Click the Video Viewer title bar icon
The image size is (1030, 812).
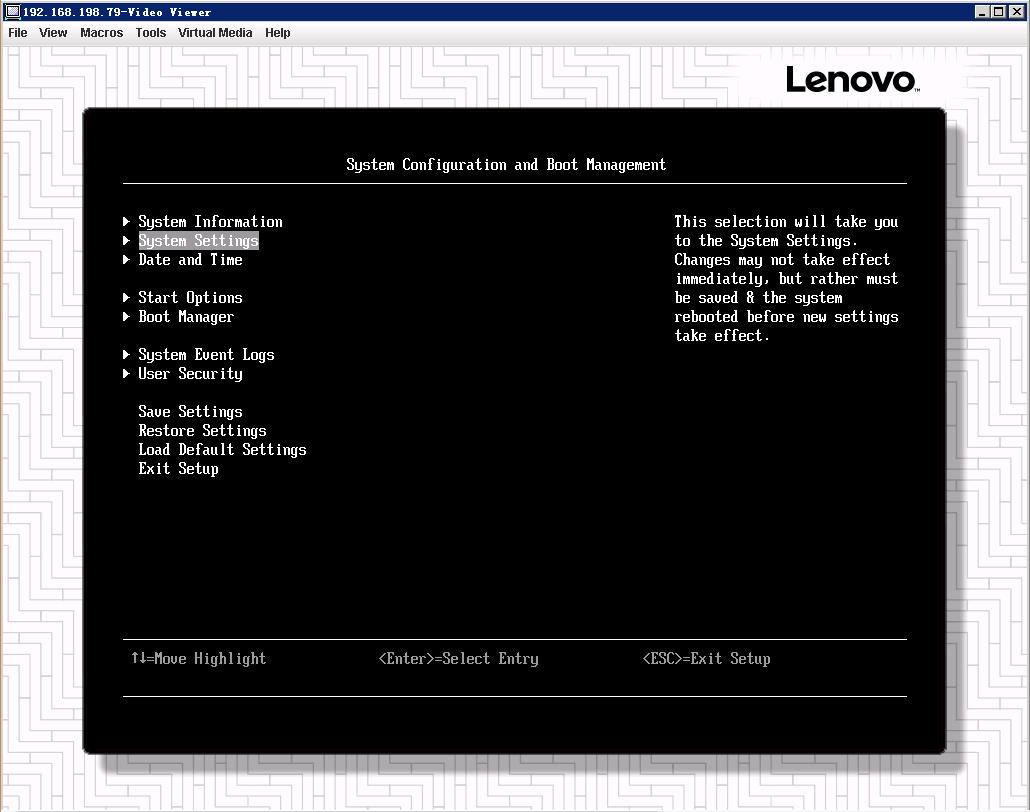(x=12, y=12)
